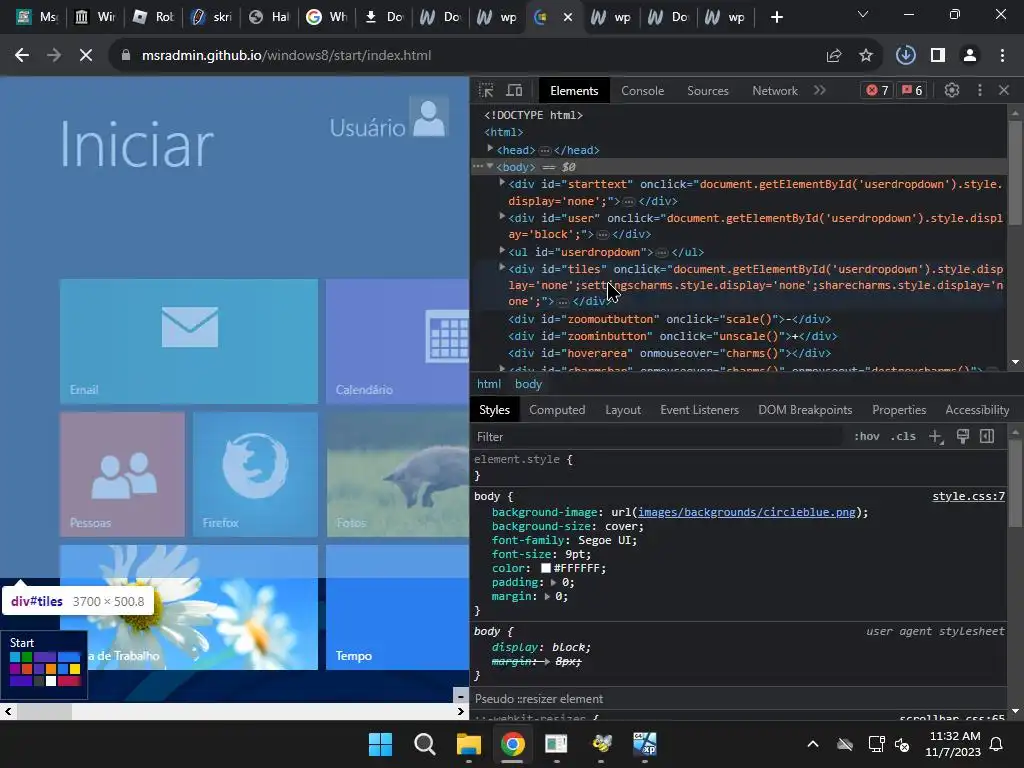Open DevTools settings gear
The width and height of the screenshot is (1024, 768).
[952, 90]
